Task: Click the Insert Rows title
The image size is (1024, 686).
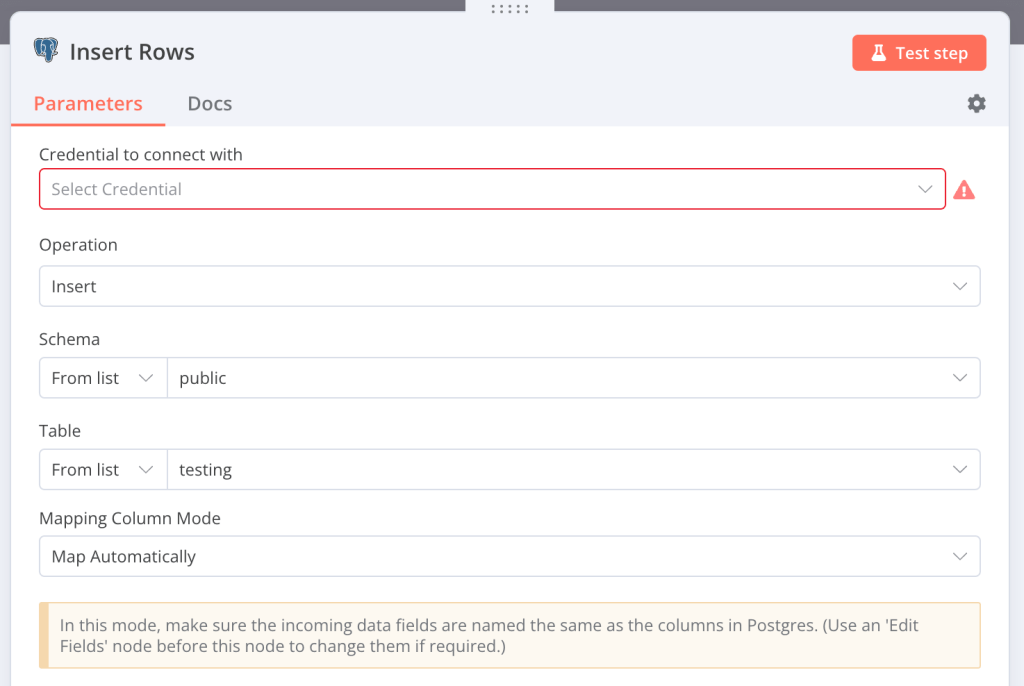Action: (132, 51)
